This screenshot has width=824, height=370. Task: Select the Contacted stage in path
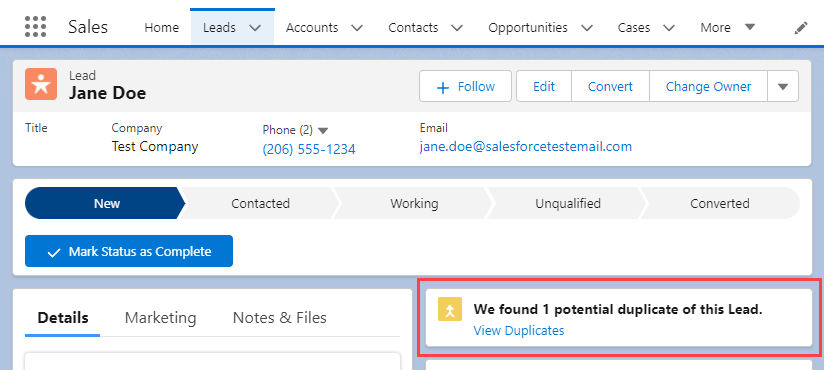pyautogui.click(x=260, y=203)
